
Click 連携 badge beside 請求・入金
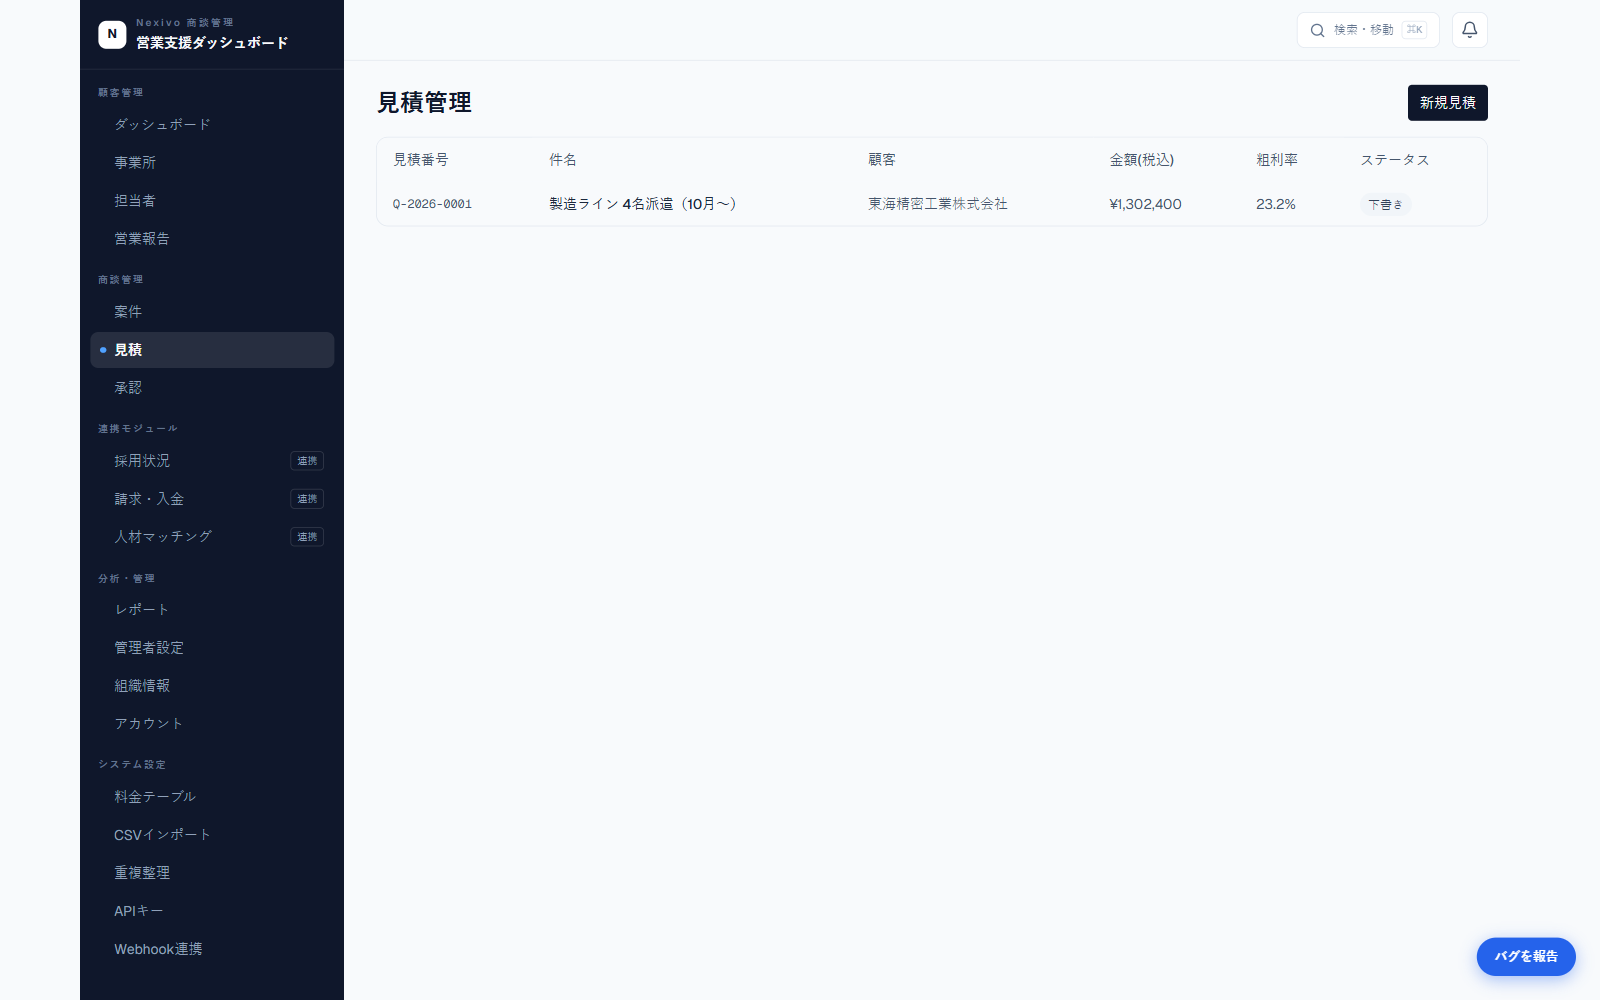pos(307,499)
